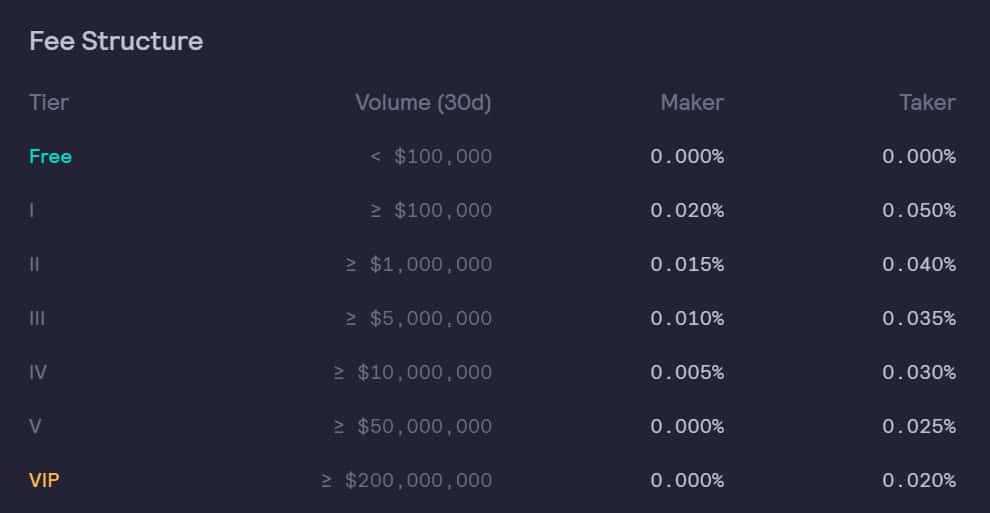Select the tier I row label

[32, 210]
